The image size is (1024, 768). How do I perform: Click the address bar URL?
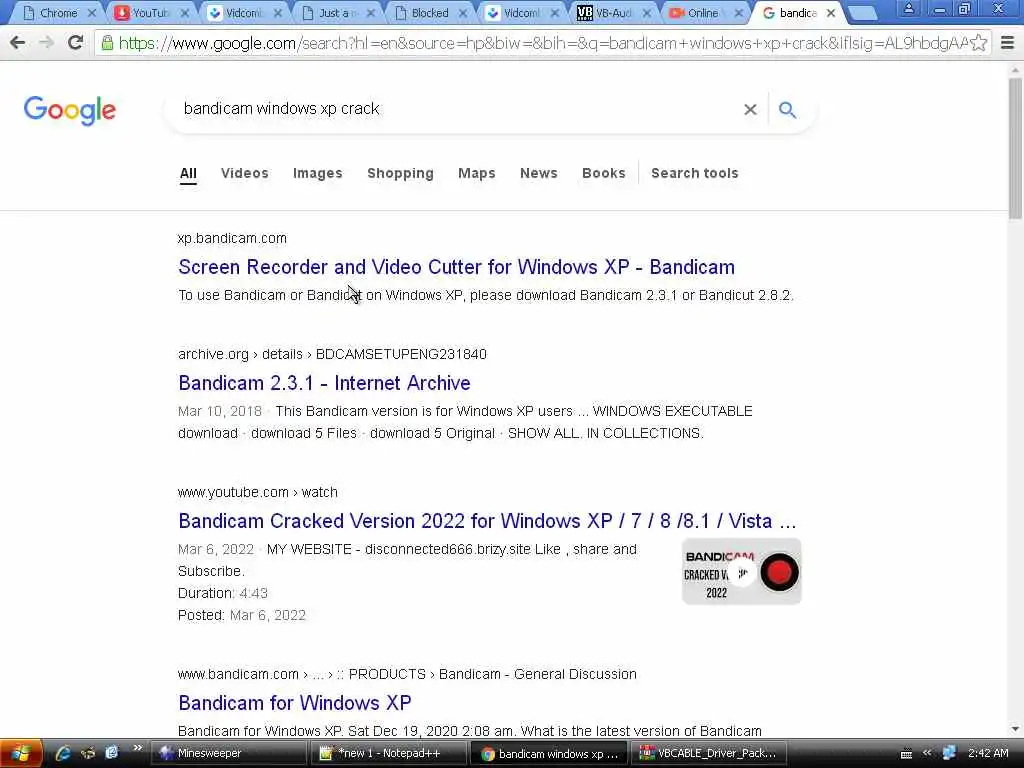tap(542, 43)
